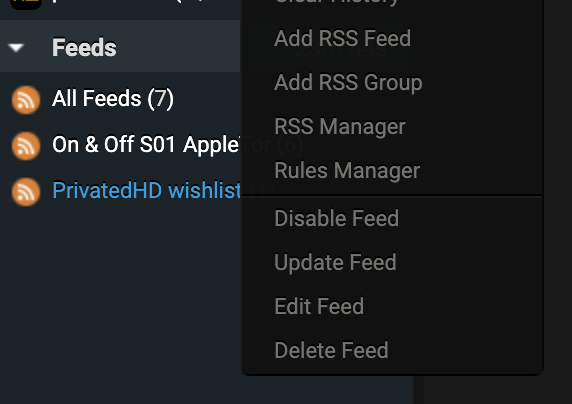Click the partially visible Clear History item
This screenshot has width=572, height=404.
point(336,3)
